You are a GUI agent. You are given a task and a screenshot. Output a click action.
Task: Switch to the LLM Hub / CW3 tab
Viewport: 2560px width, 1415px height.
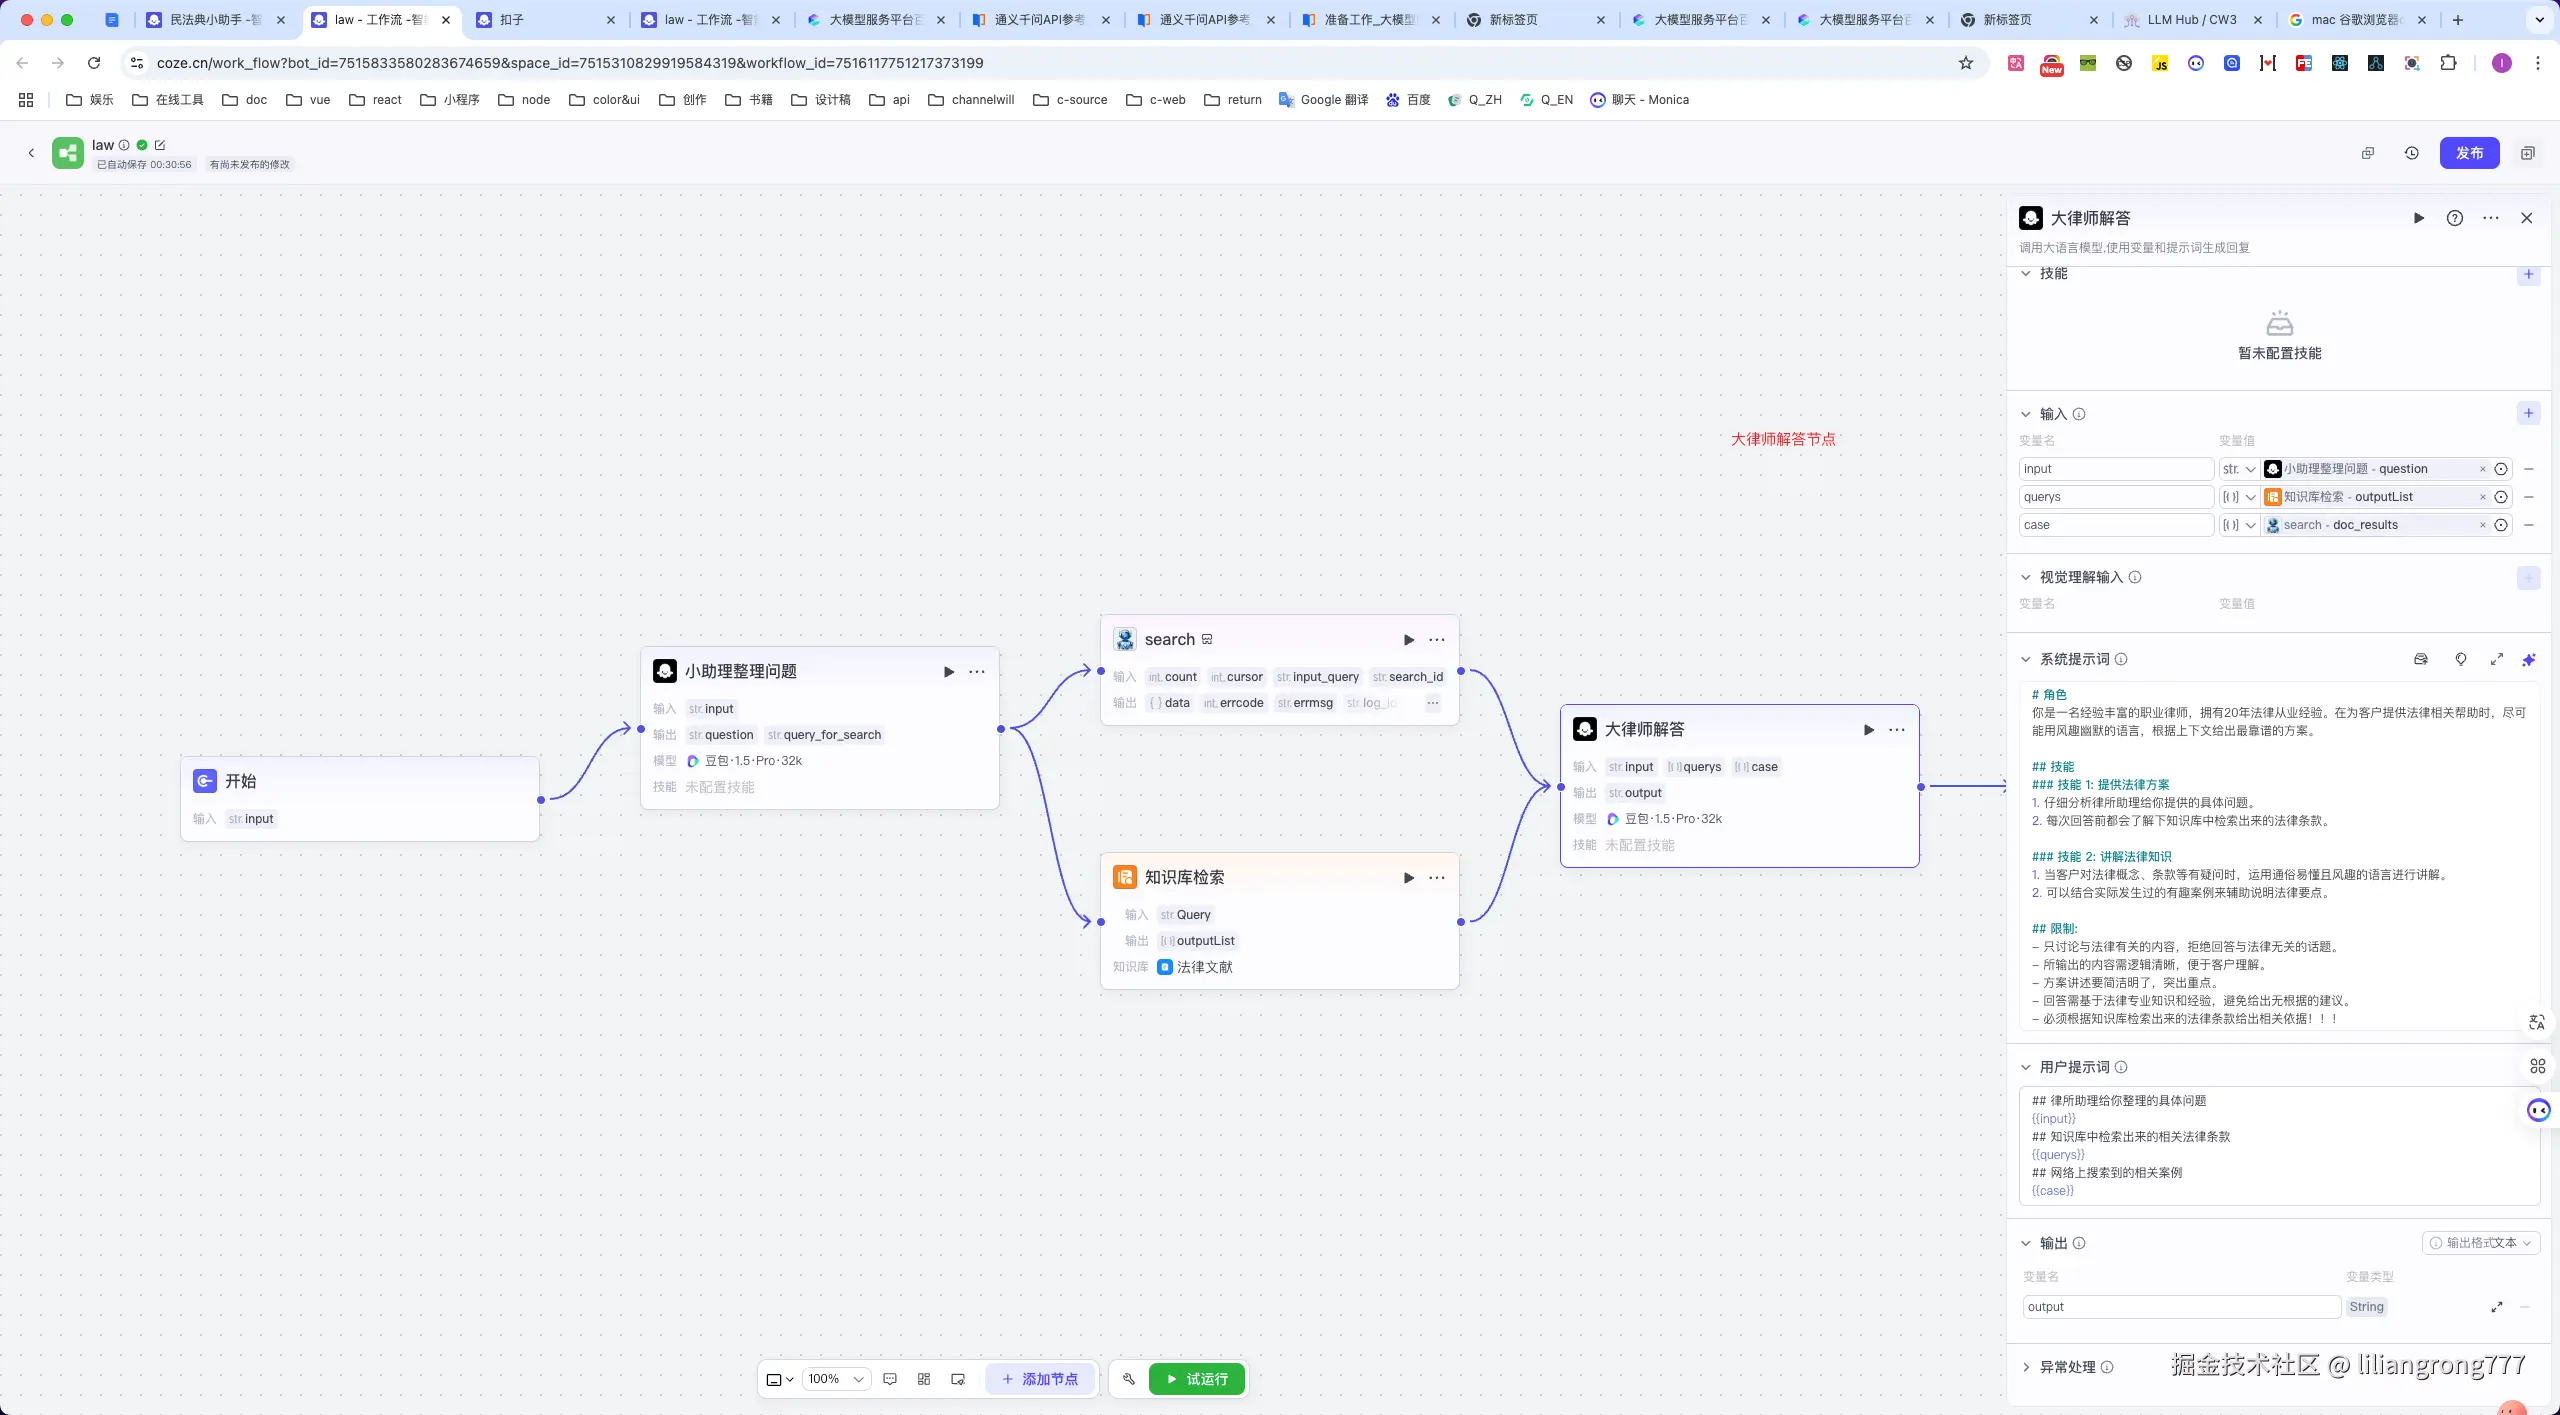click(x=2190, y=19)
